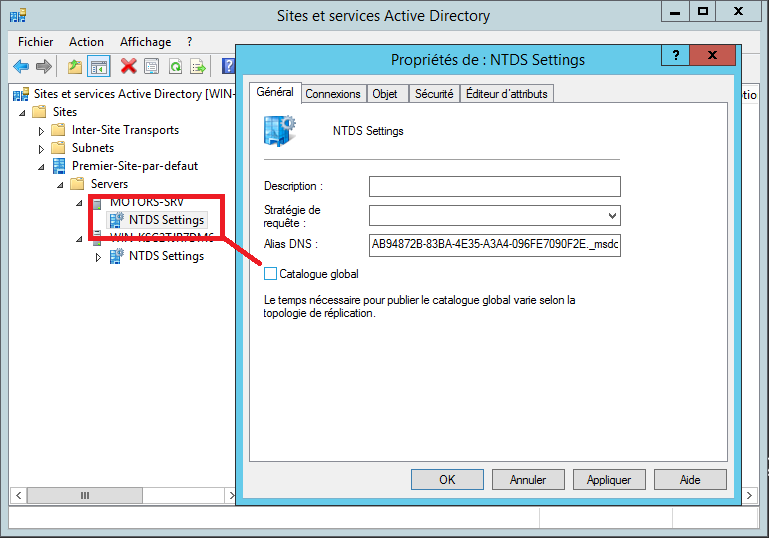Image resolution: width=769 pixels, height=538 pixels.
Task: Select the Servers tree item
Action: (x=109, y=184)
